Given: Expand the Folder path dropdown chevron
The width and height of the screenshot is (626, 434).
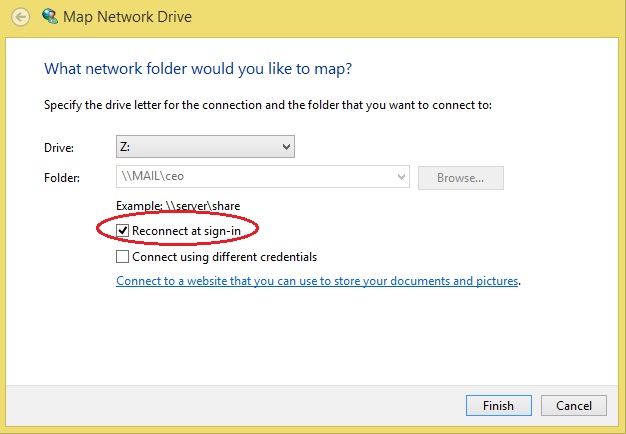Looking at the screenshot, I should coord(401,176).
